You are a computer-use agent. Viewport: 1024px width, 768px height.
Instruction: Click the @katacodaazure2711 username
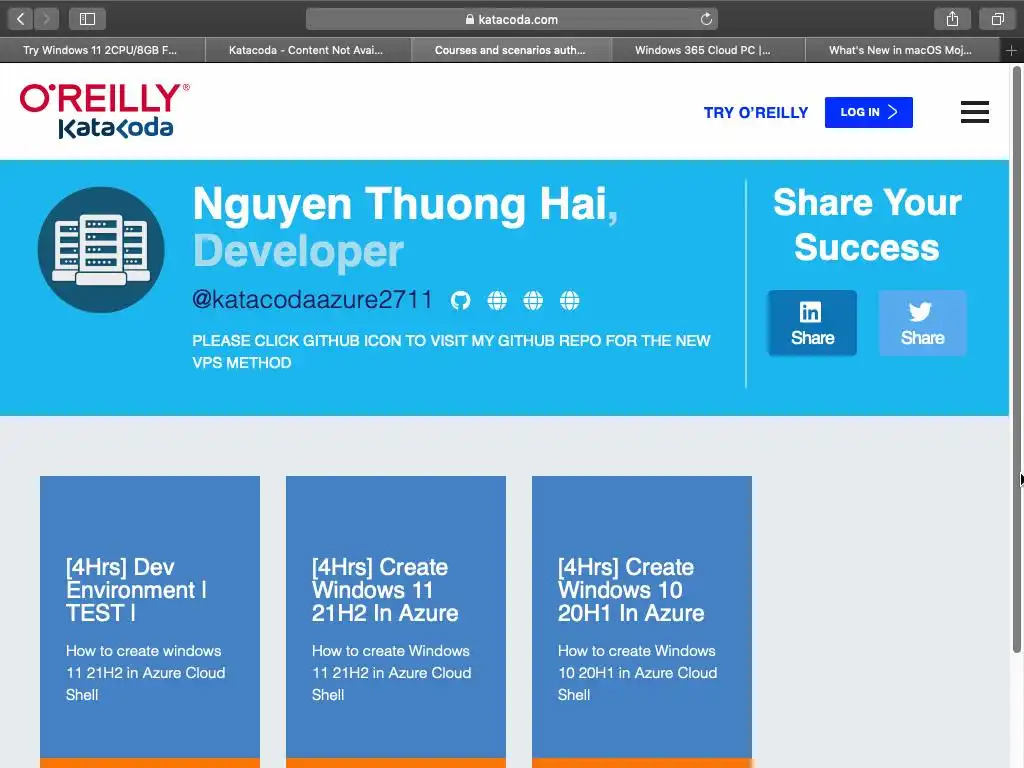click(312, 300)
